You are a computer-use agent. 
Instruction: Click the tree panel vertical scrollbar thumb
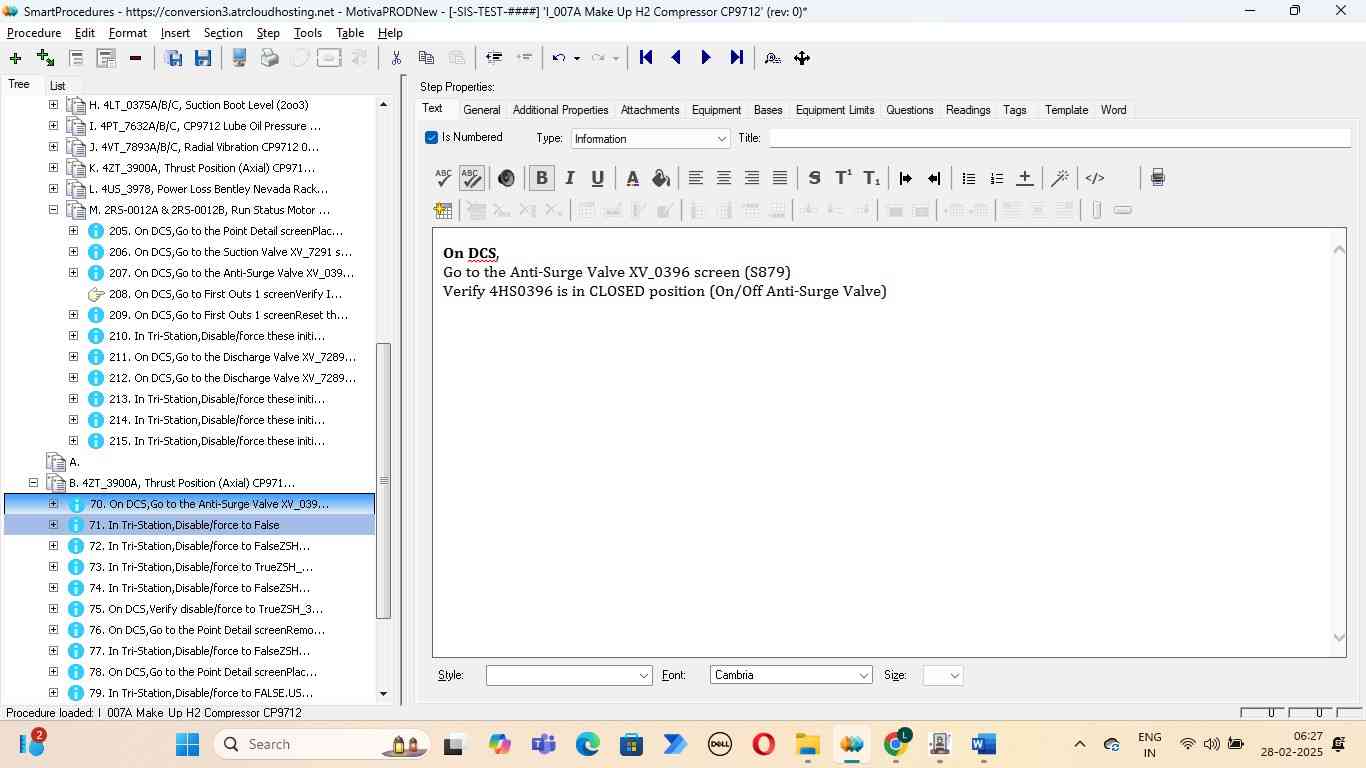pyautogui.click(x=382, y=480)
